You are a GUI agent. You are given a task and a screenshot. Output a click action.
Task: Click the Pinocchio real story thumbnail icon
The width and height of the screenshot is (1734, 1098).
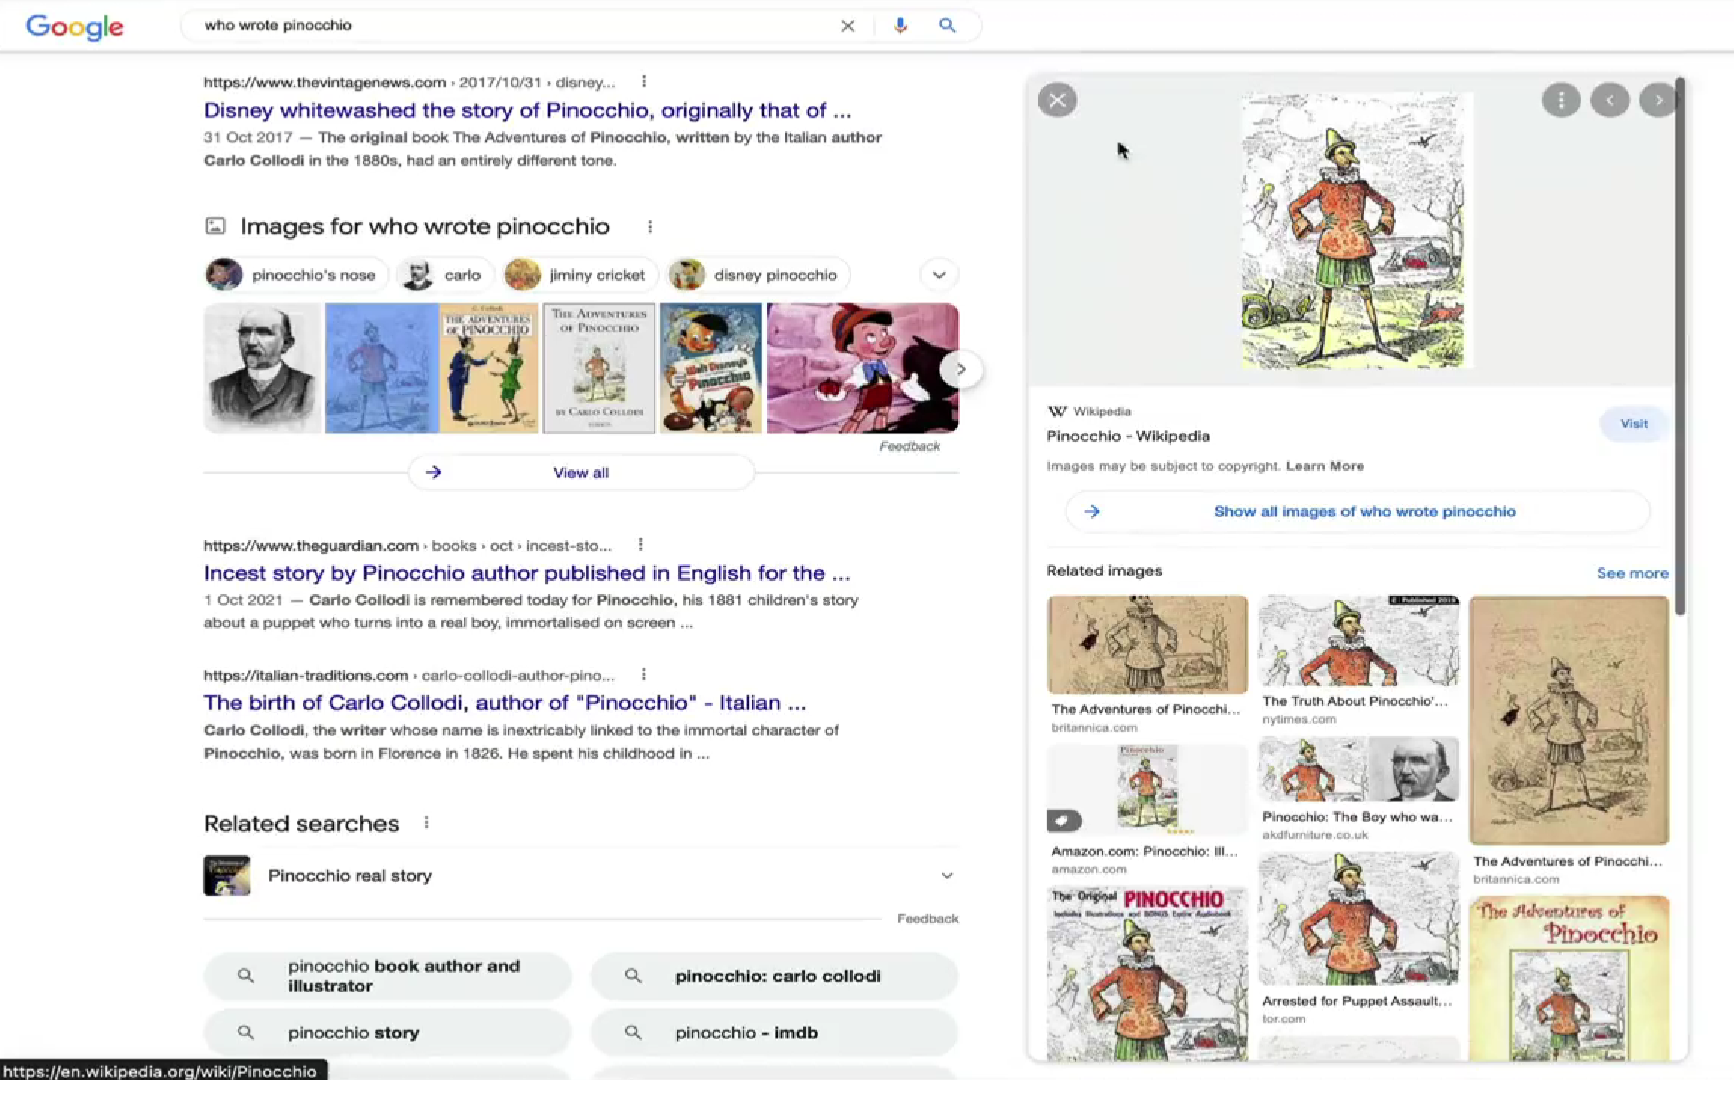point(227,876)
